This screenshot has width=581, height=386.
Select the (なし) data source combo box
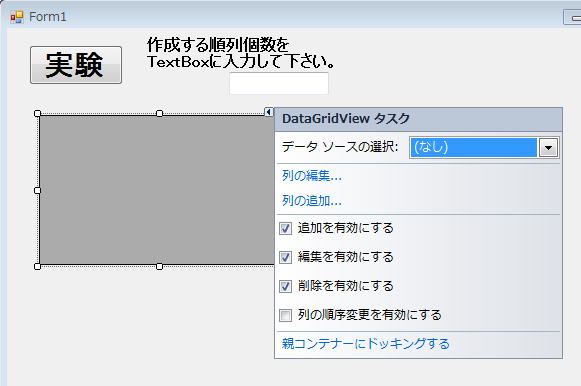(x=484, y=148)
